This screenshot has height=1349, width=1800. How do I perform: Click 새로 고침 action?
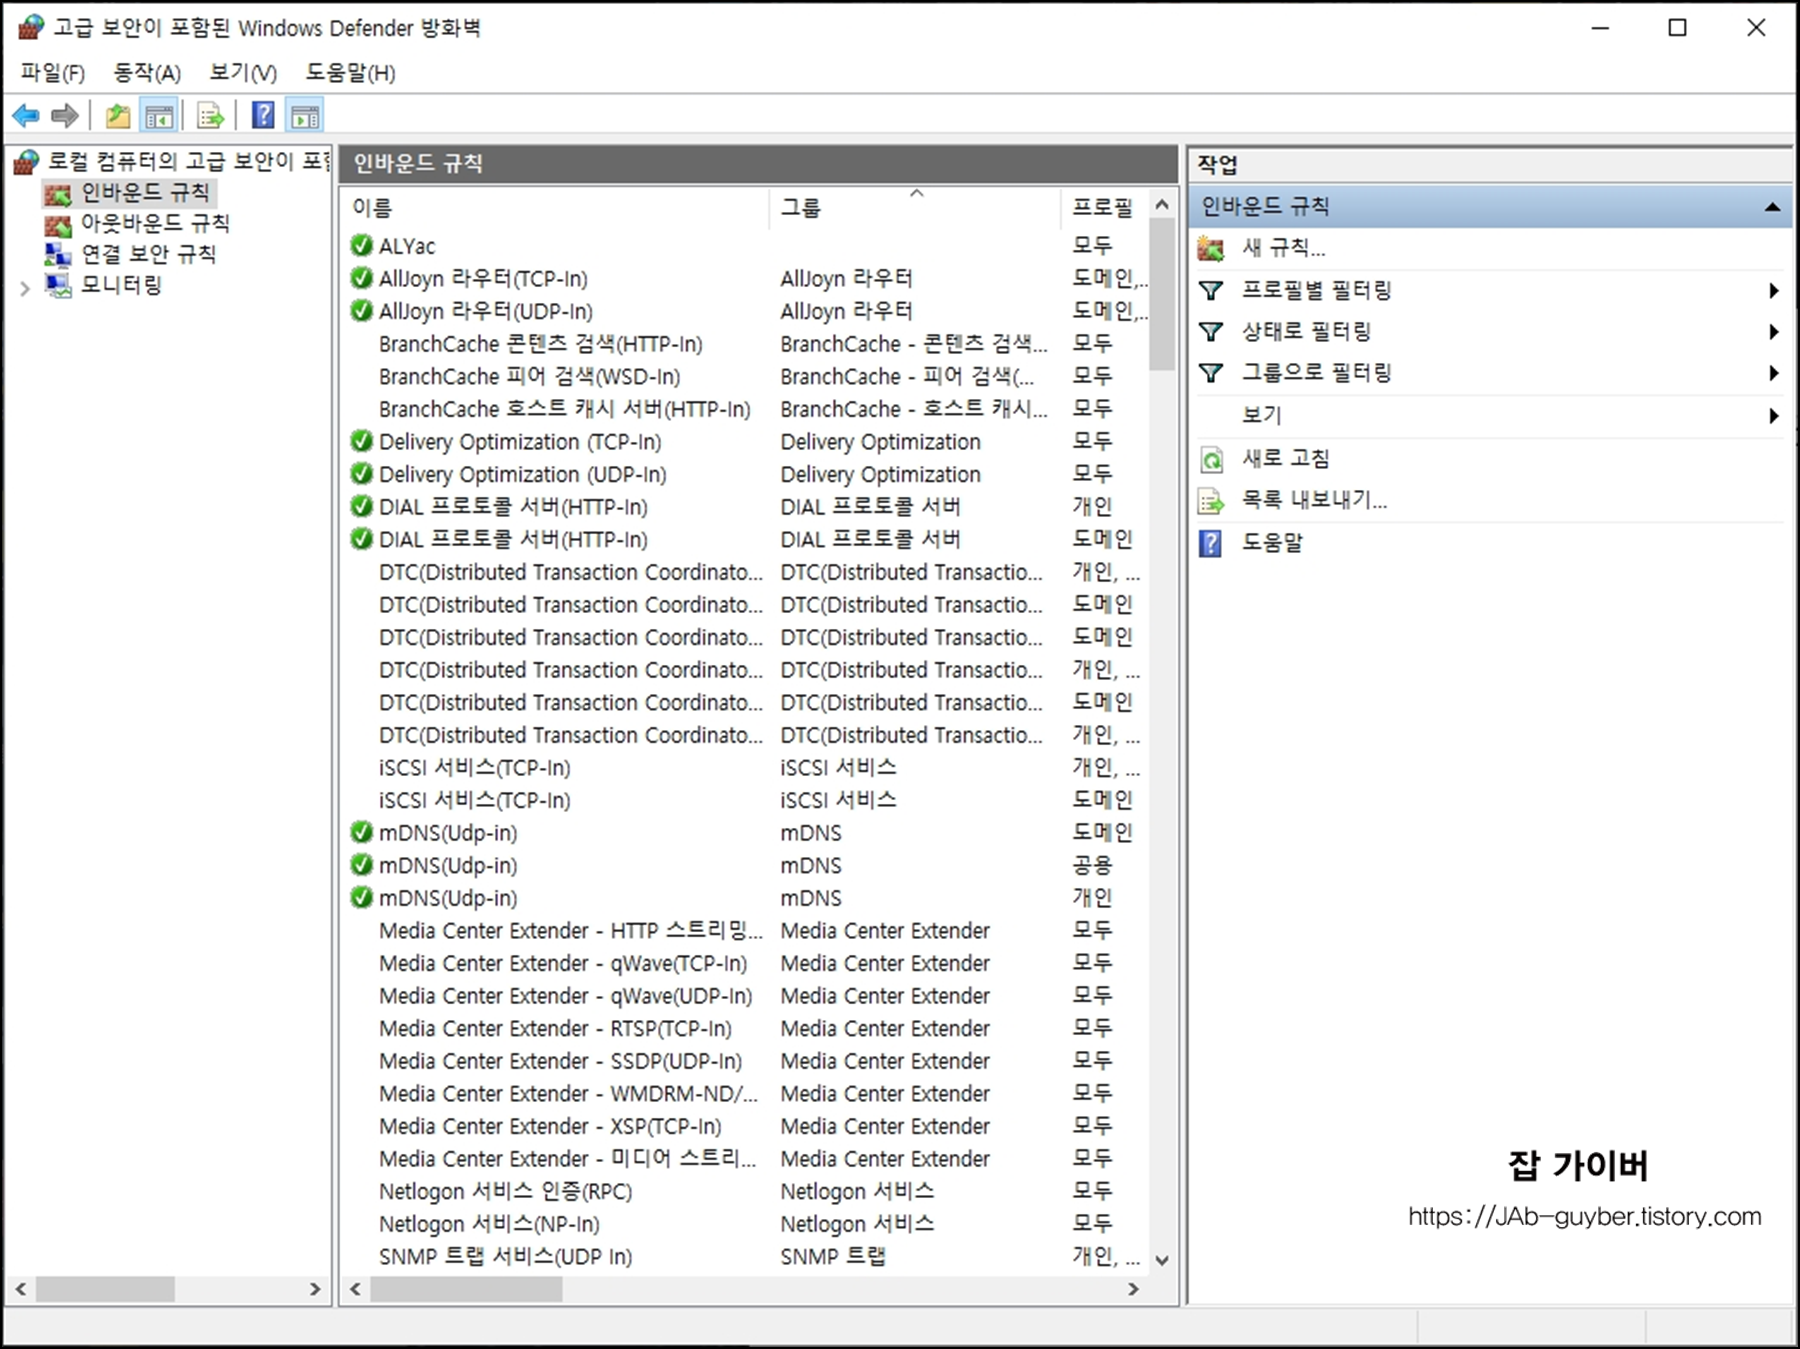click(x=1285, y=459)
